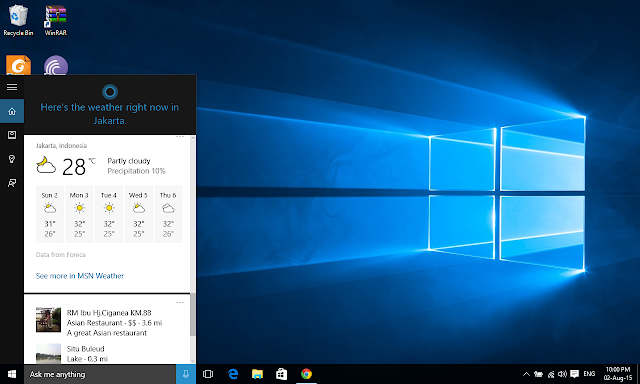Screen dimensions: 640x384
Task: Click the Data from Foreca text
Action: point(60,255)
